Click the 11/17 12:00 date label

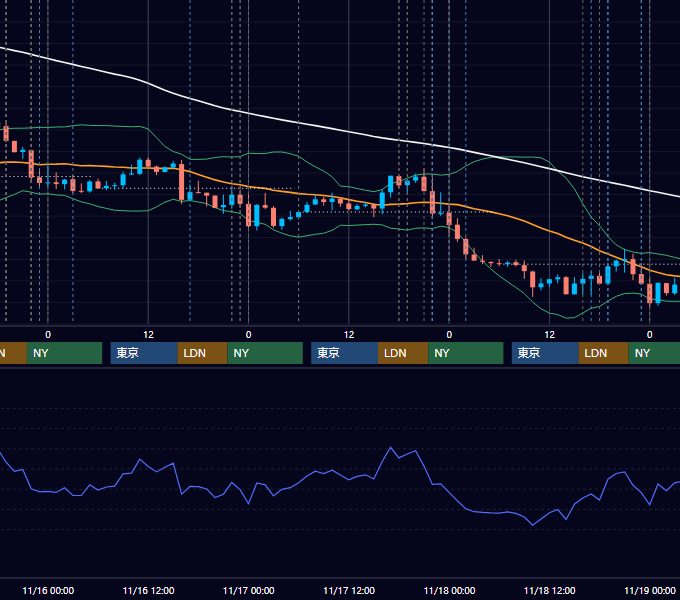coord(349,590)
